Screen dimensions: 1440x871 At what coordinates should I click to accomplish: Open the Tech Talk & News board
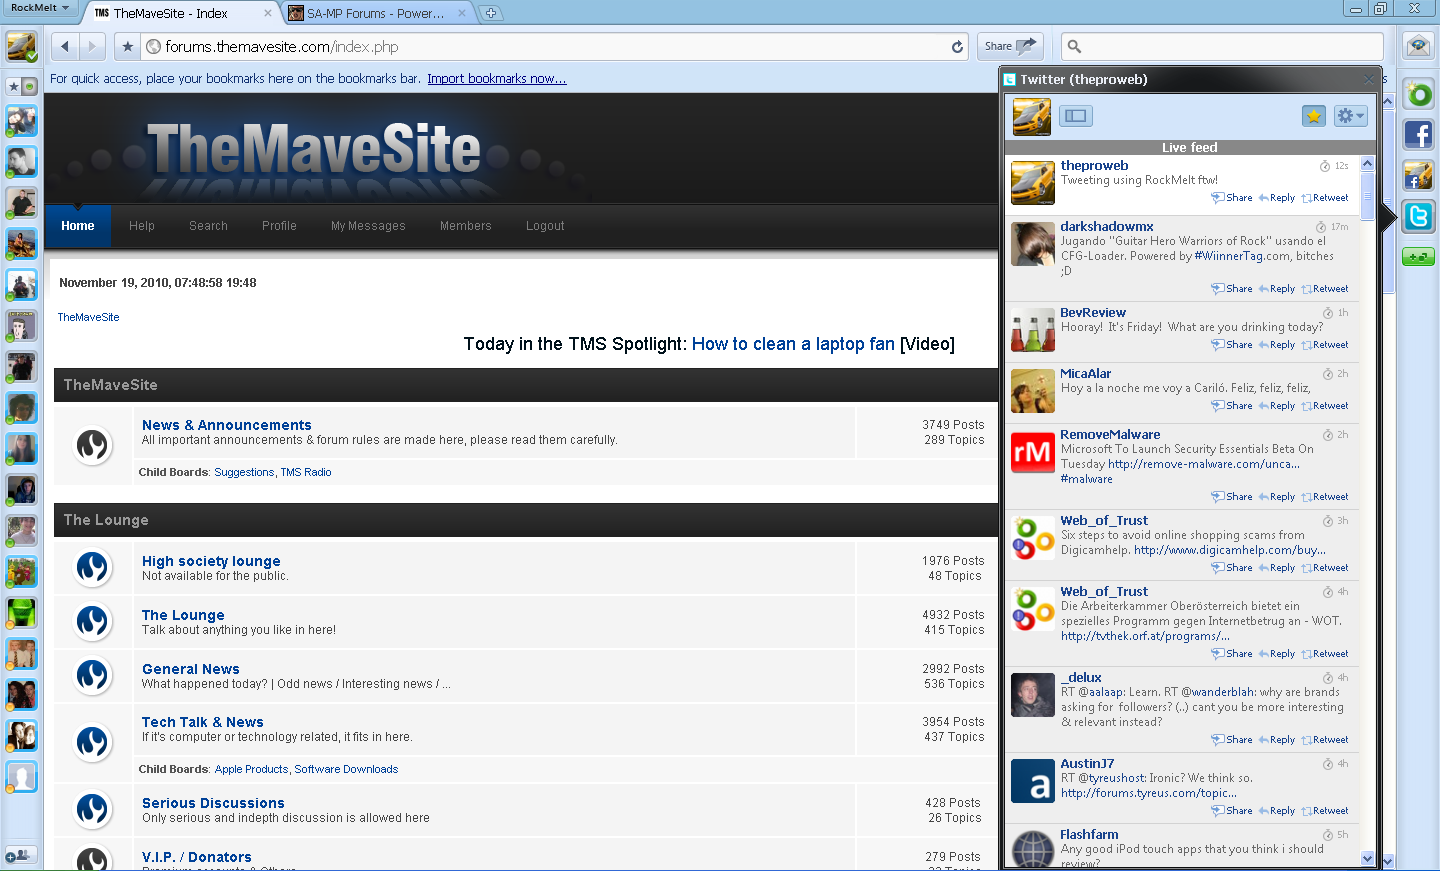[x=202, y=722]
